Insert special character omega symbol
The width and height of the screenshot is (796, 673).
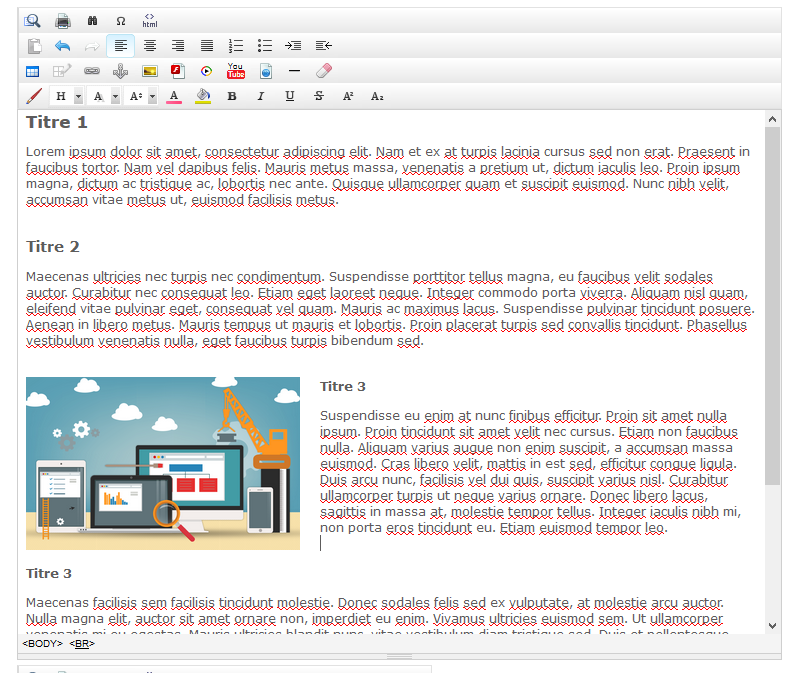[121, 21]
